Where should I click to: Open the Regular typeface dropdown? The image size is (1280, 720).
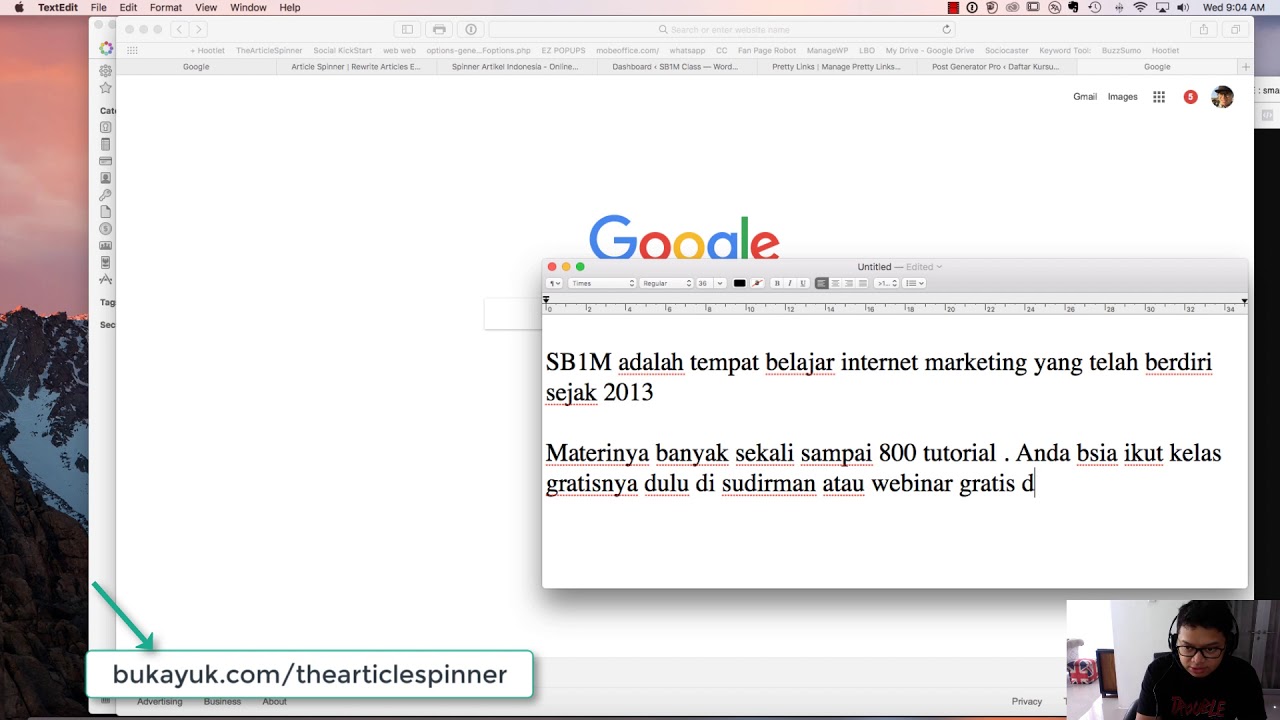[666, 283]
